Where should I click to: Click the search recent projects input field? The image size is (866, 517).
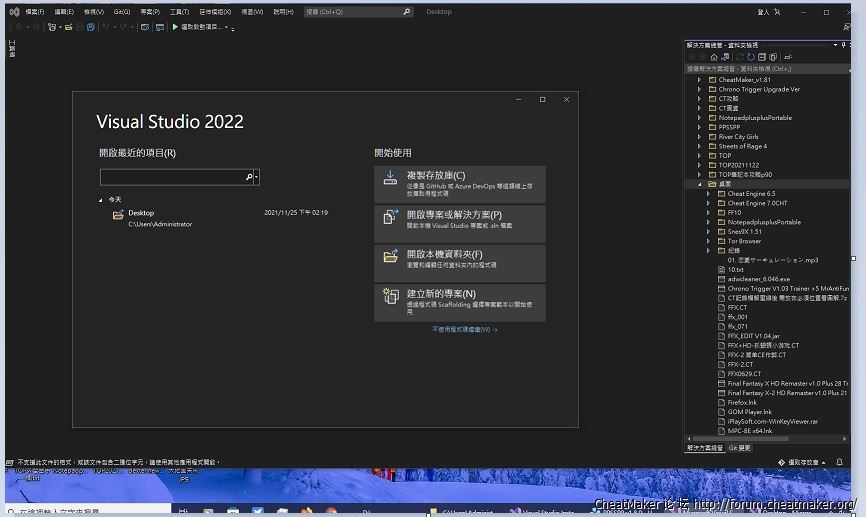172,177
